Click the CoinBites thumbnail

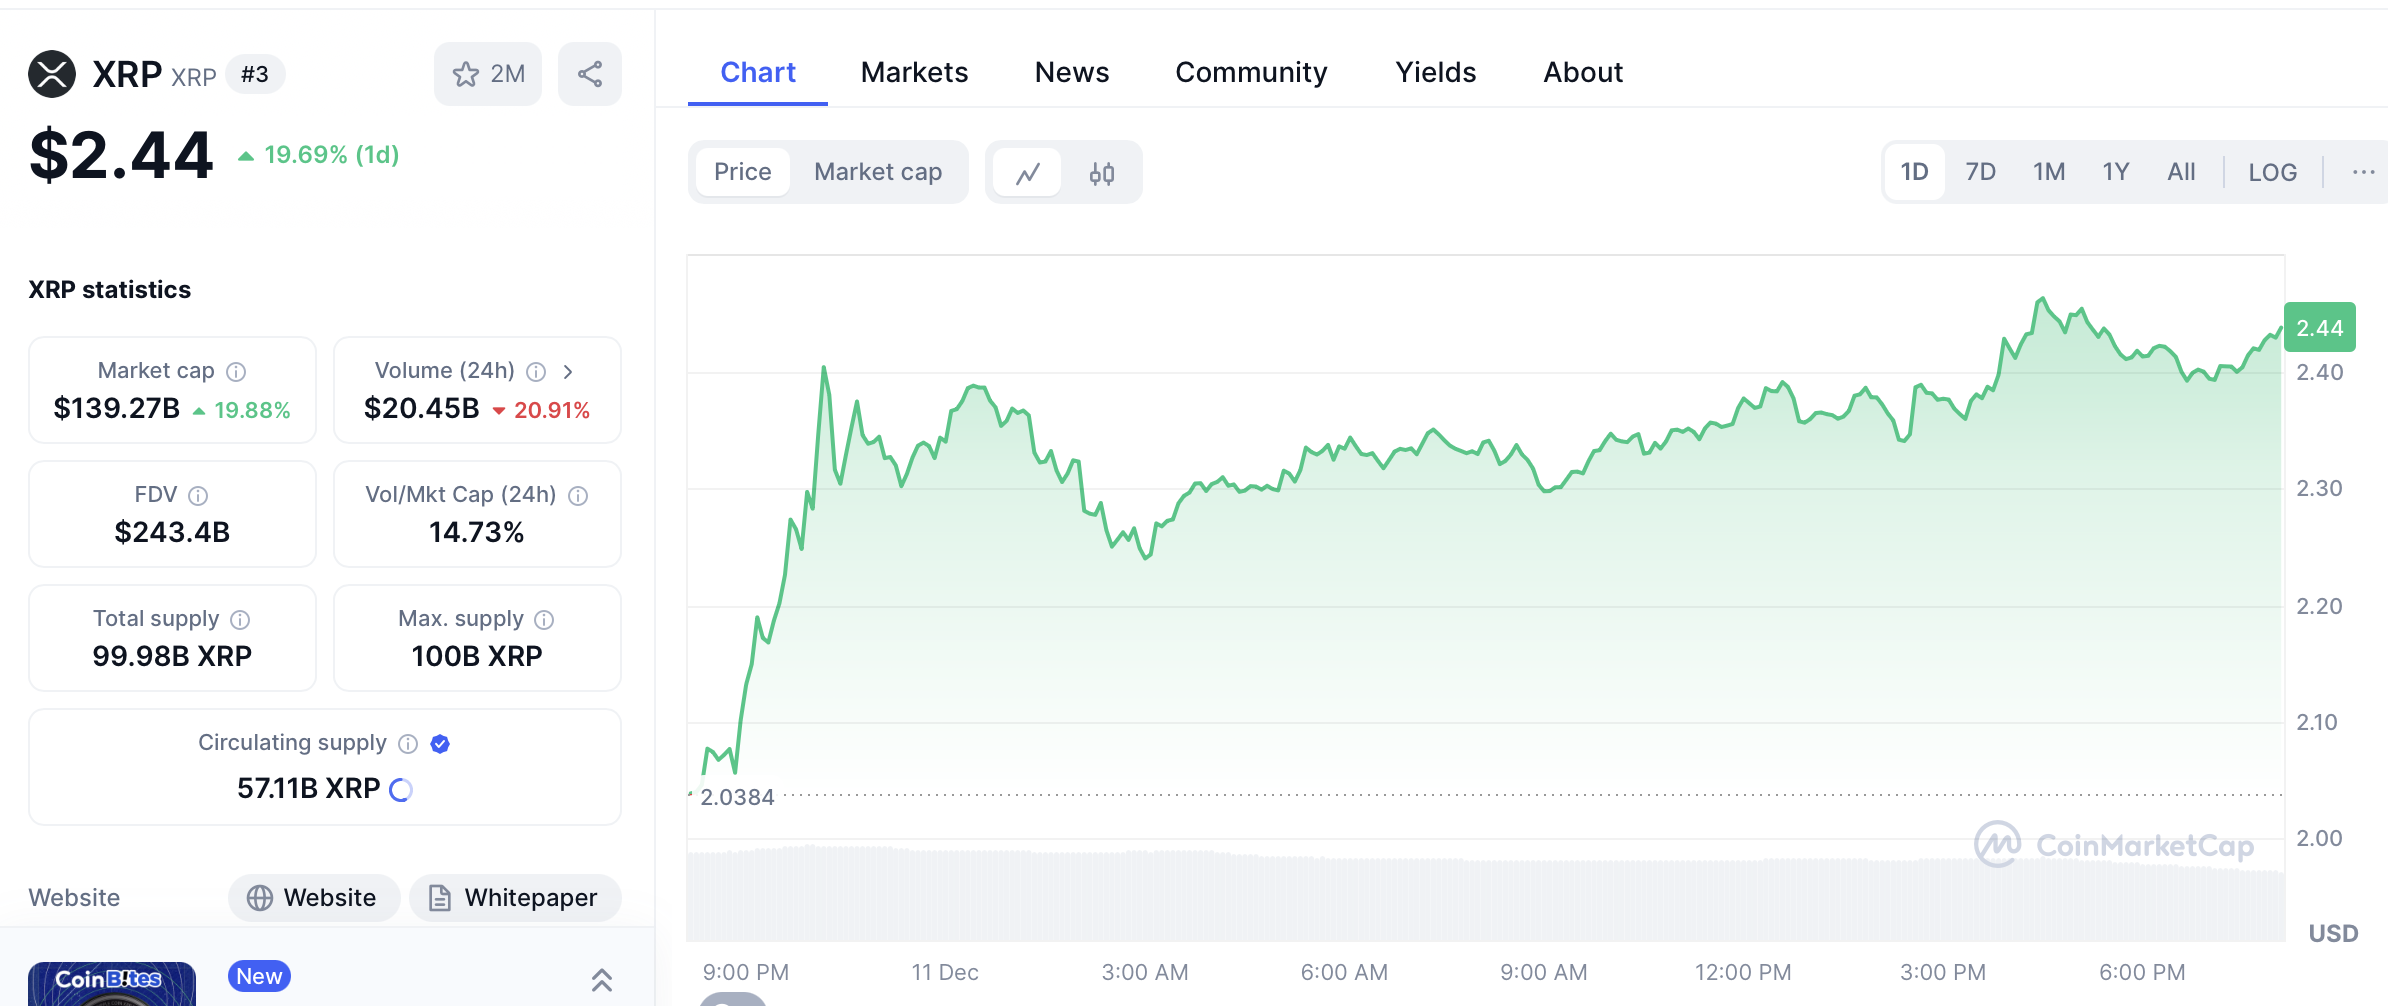[111, 983]
